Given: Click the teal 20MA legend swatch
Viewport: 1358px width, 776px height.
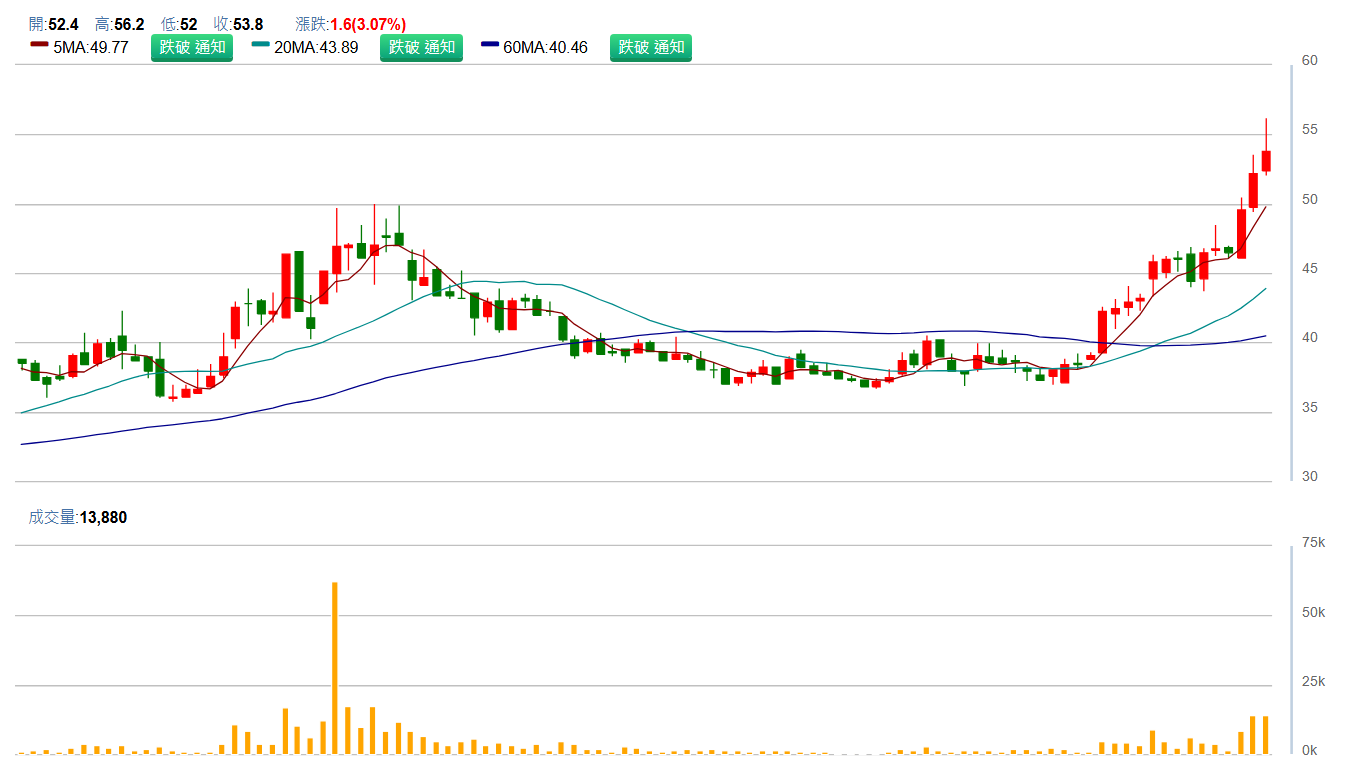Looking at the screenshot, I should click(x=260, y=45).
